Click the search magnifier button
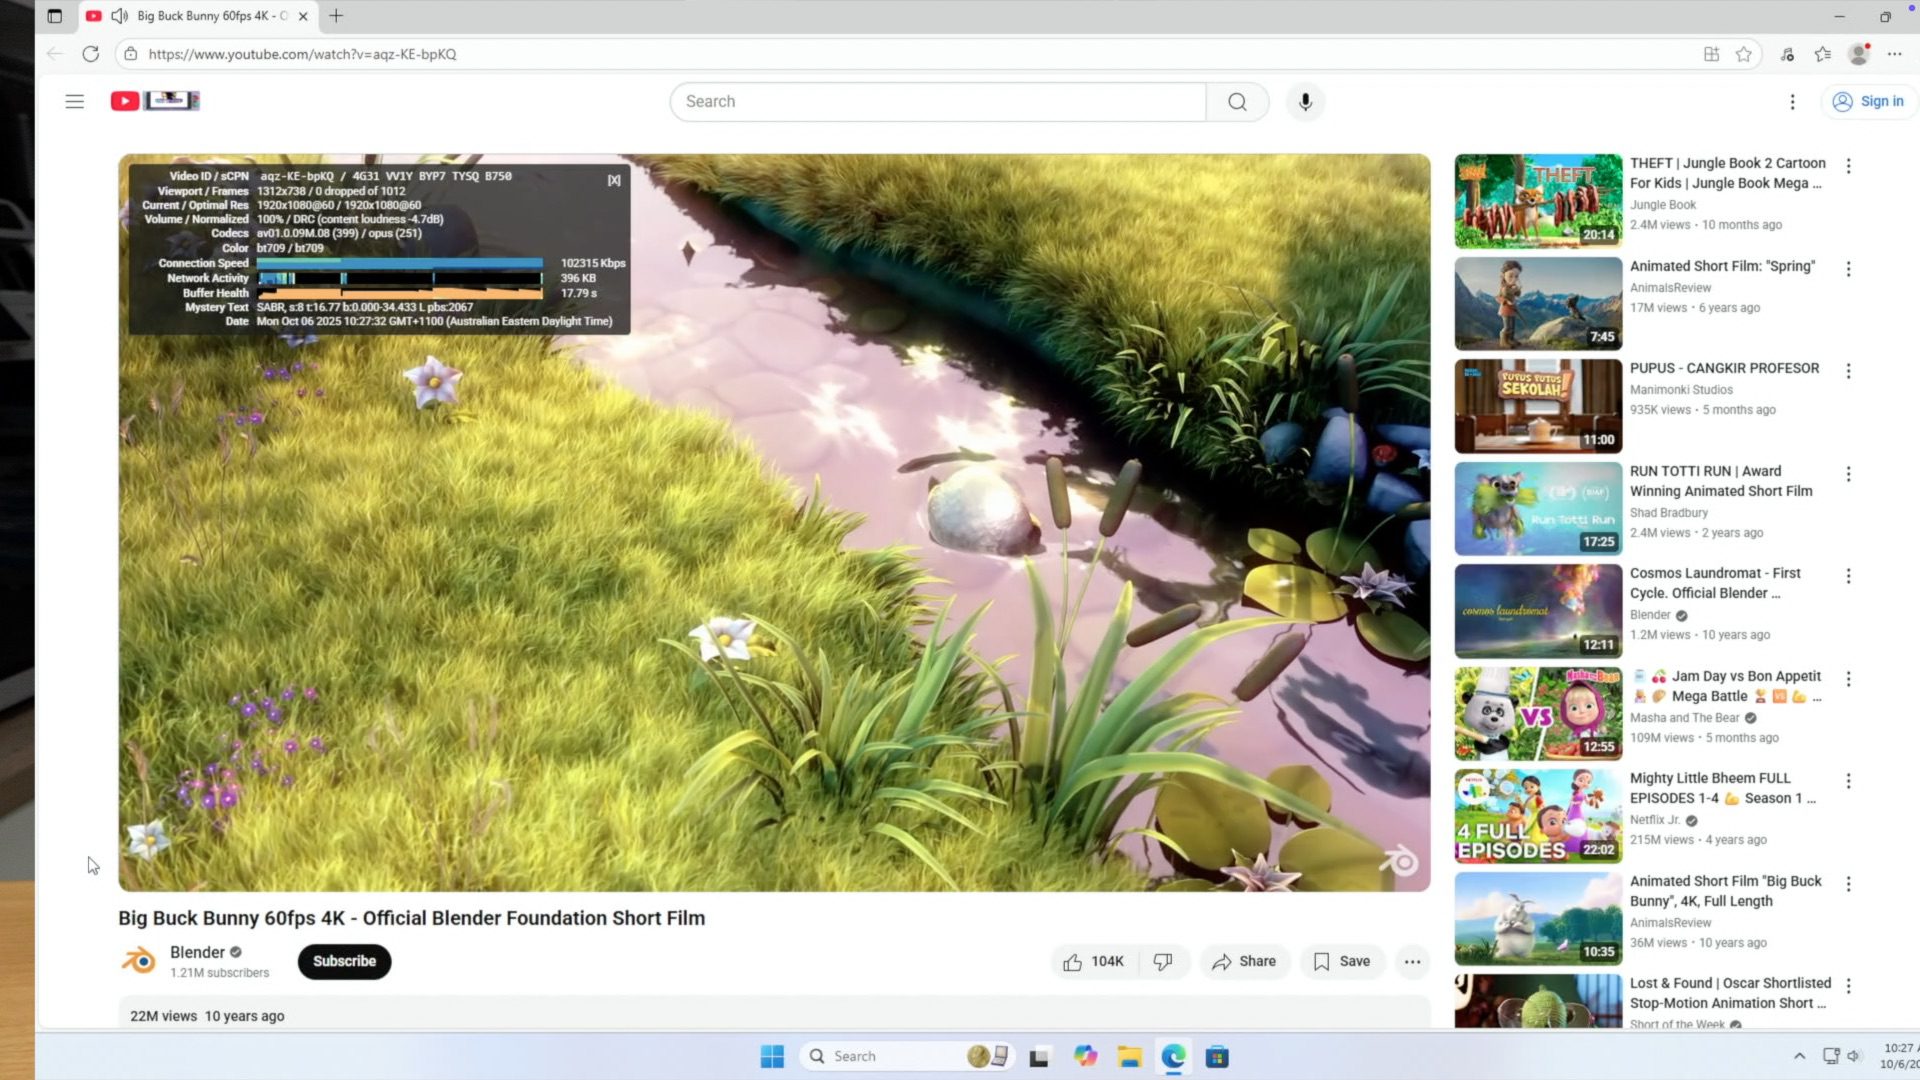This screenshot has height=1080, width=1920. (x=1237, y=102)
